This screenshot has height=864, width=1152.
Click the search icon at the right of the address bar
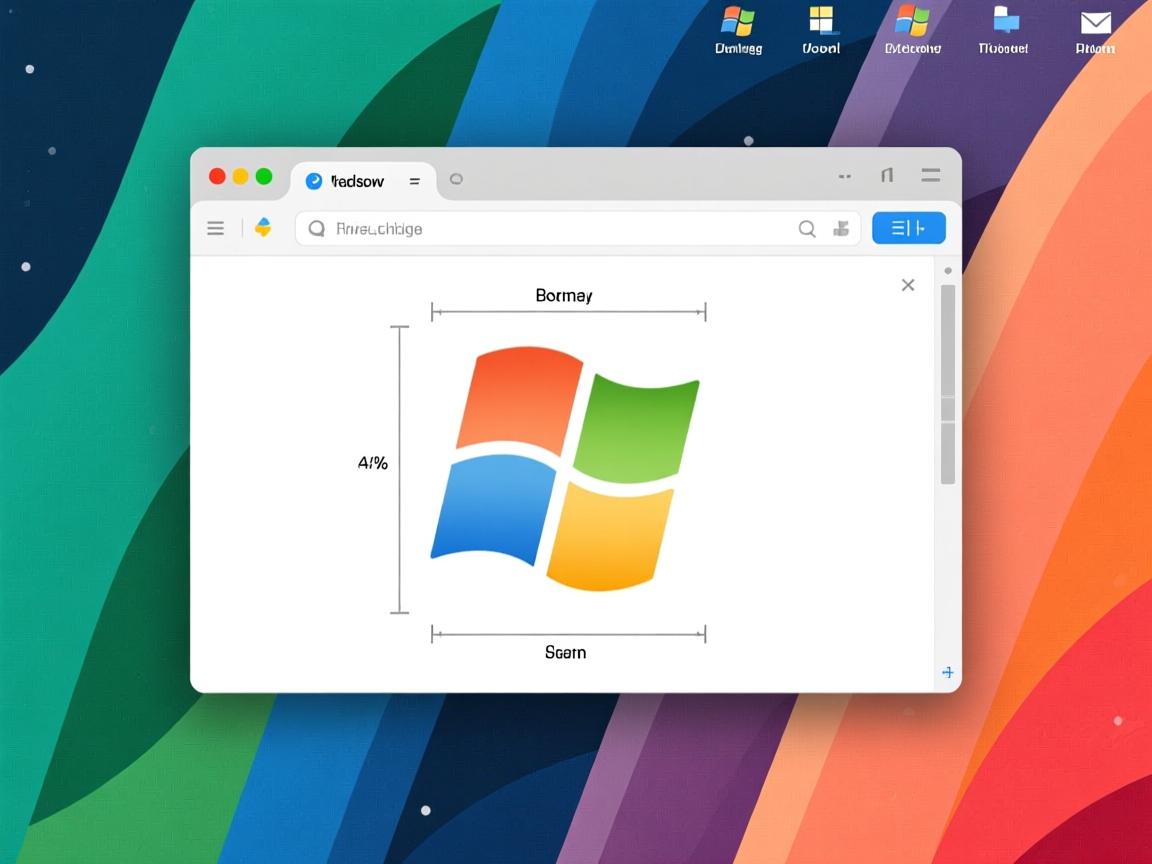click(x=807, y=228)
